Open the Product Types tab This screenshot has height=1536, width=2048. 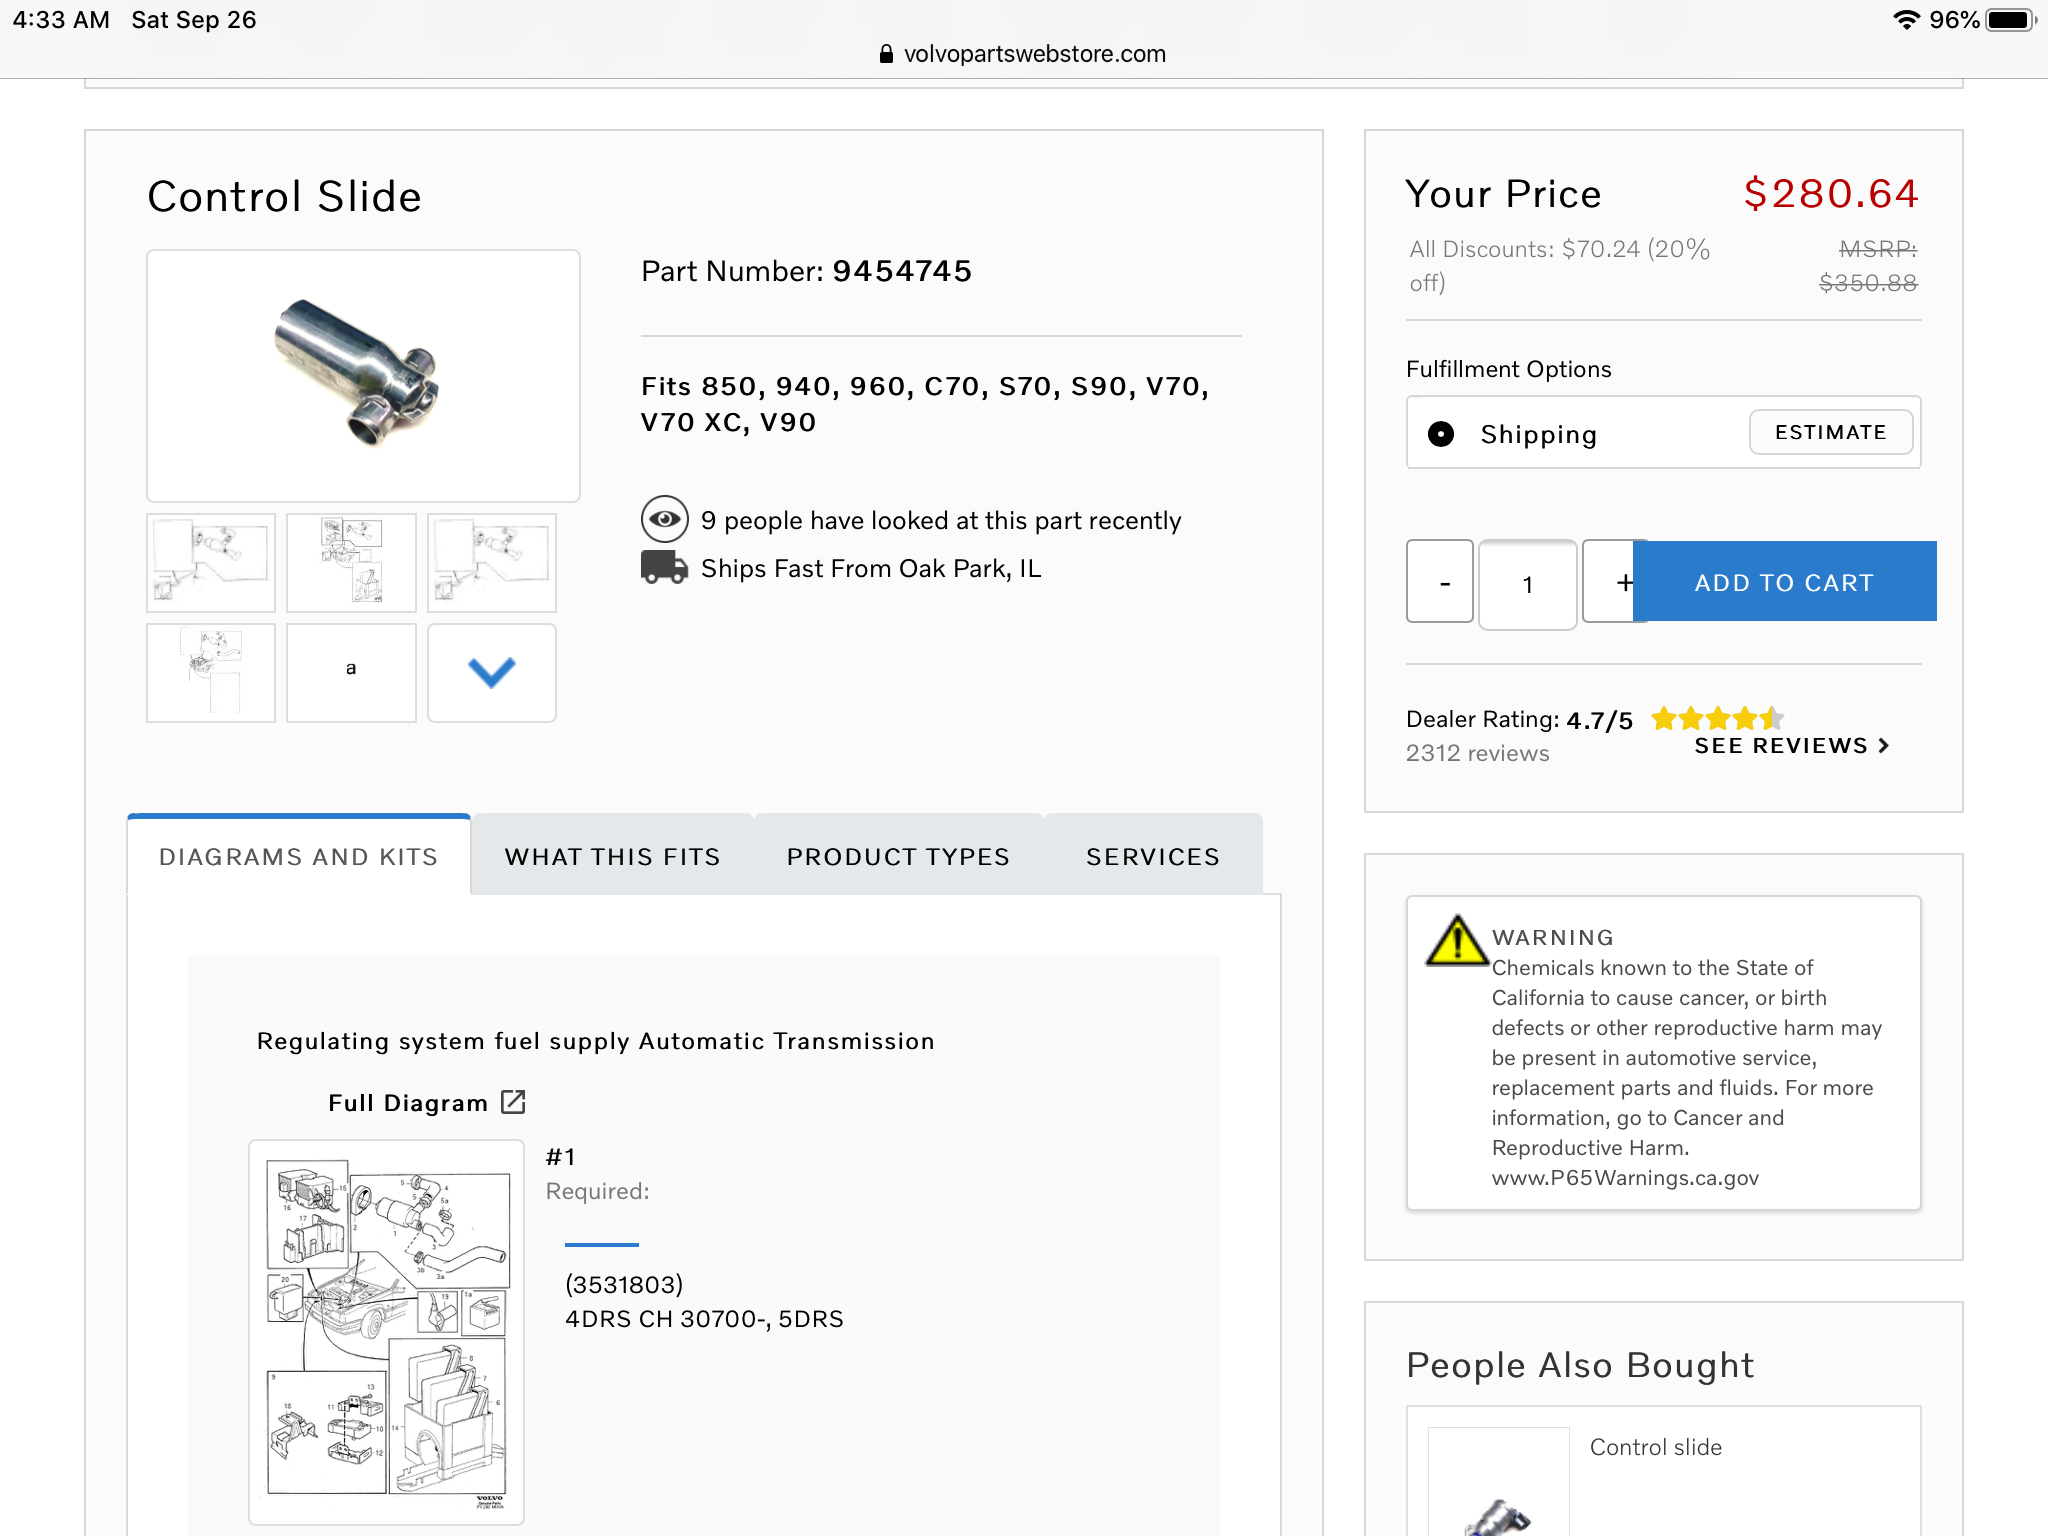(898, 857)
